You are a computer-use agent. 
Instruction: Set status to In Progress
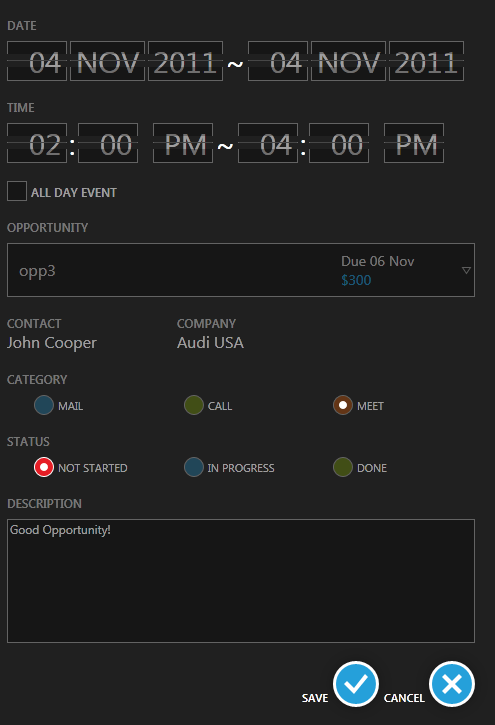(x=194, y=467)
